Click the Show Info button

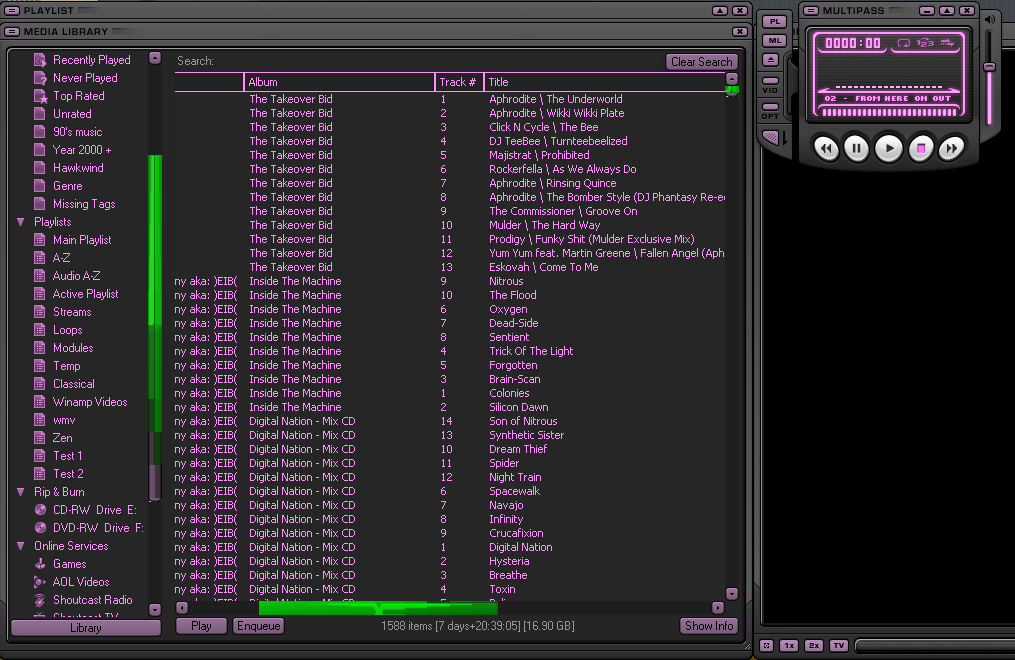click(x=709, y=626)
